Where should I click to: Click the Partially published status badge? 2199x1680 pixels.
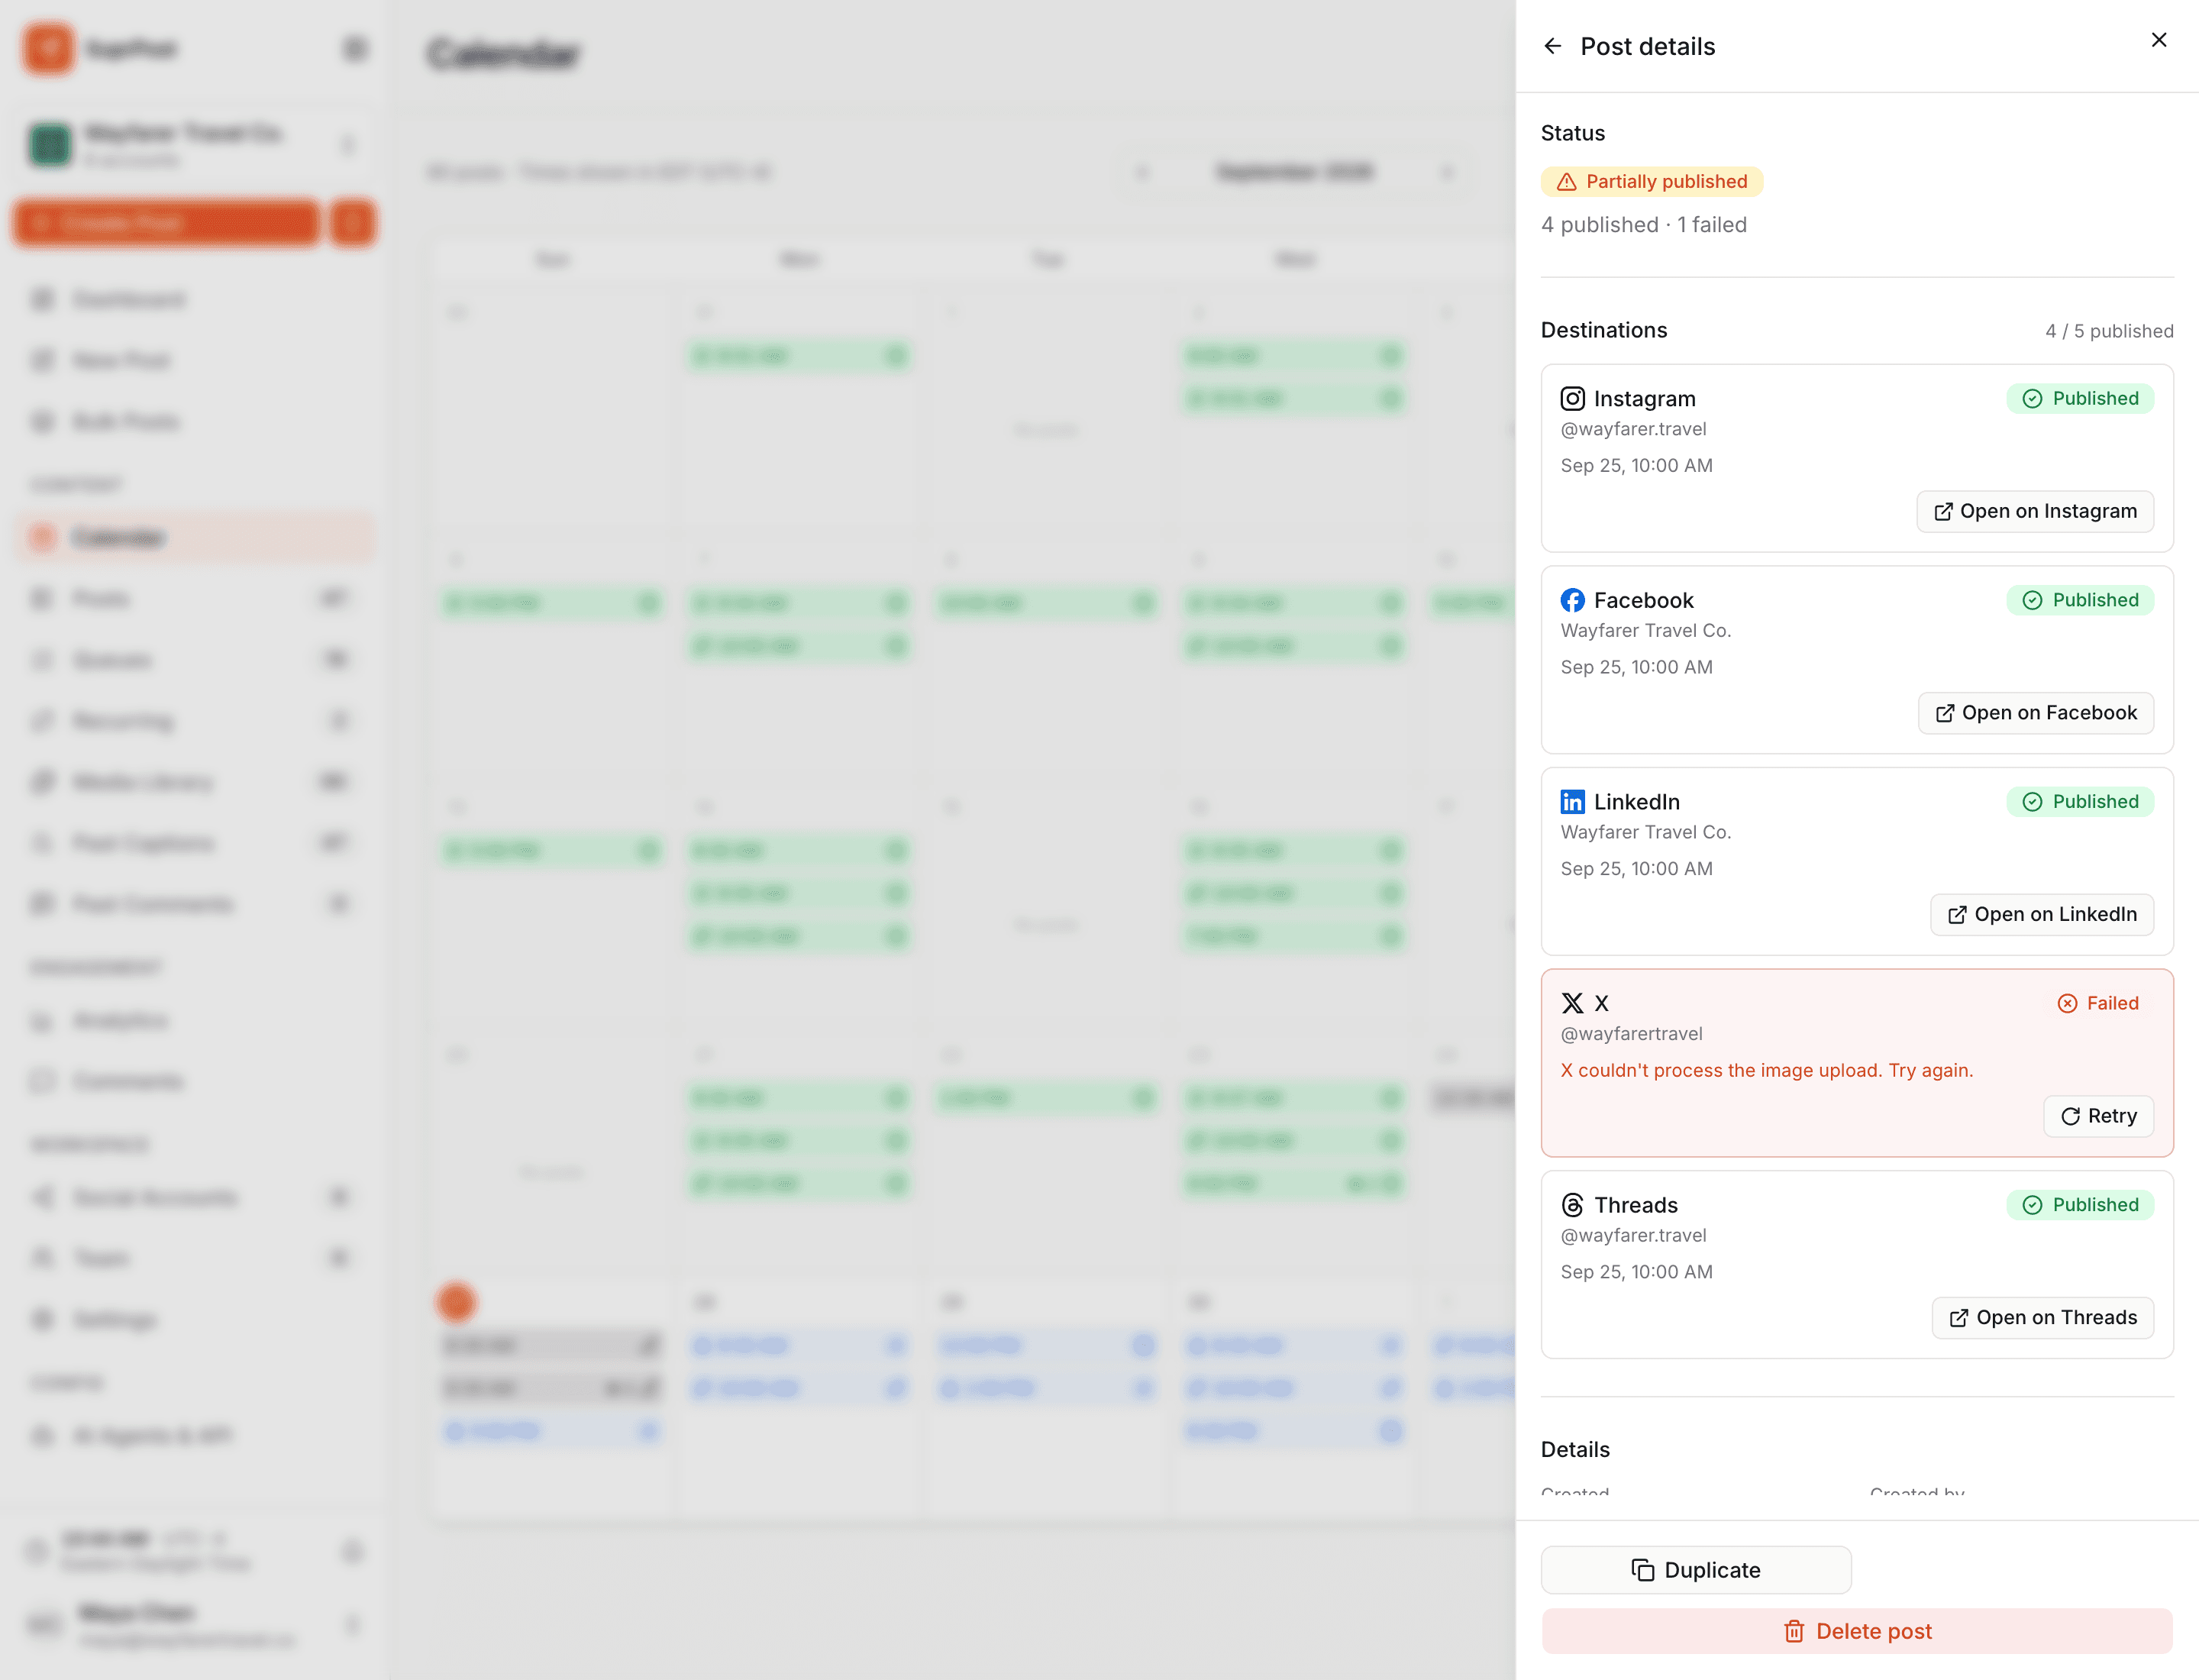(x=1652, y=181)
